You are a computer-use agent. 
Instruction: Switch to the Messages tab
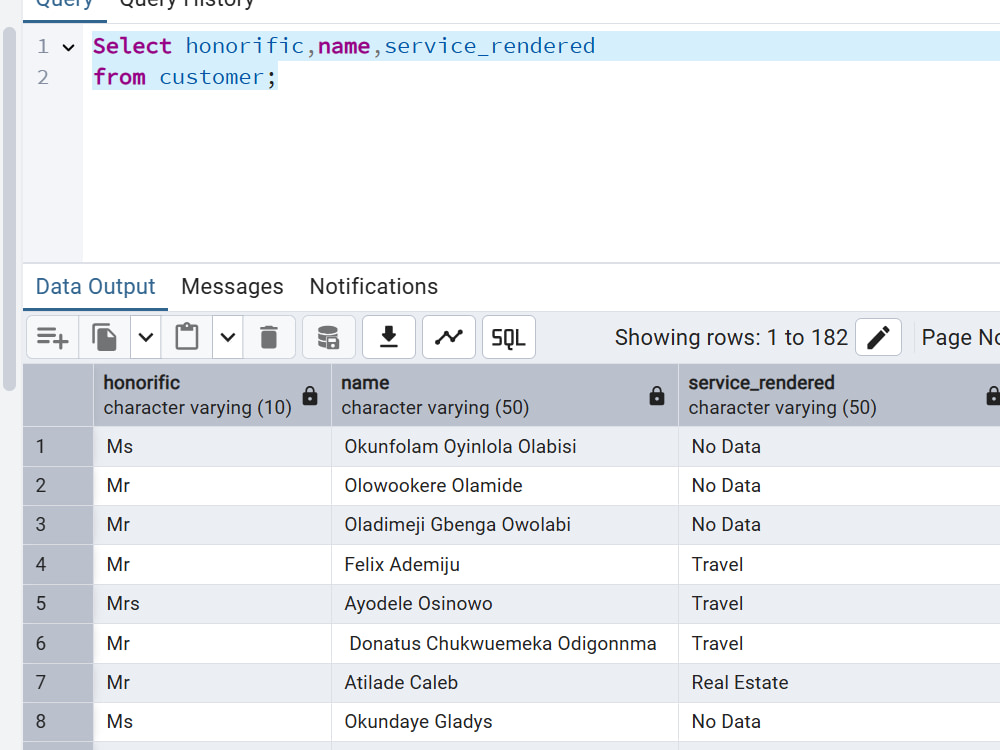pyautogui.click(x=232, y=286)
